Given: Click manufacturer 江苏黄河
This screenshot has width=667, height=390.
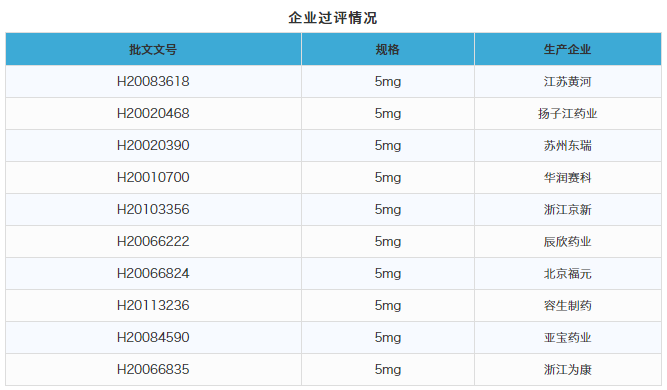Looking at the screenshot, I should (x=567, y=82).
